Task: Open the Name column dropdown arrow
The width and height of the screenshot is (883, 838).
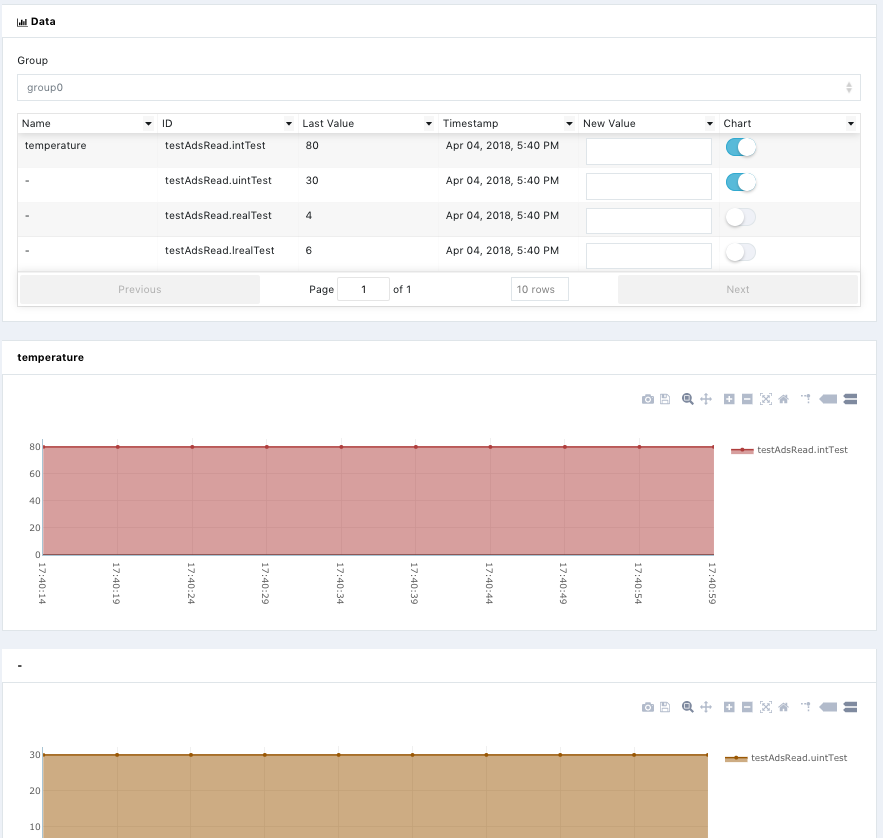Action: pyautogui.click(x=149, y=124)
